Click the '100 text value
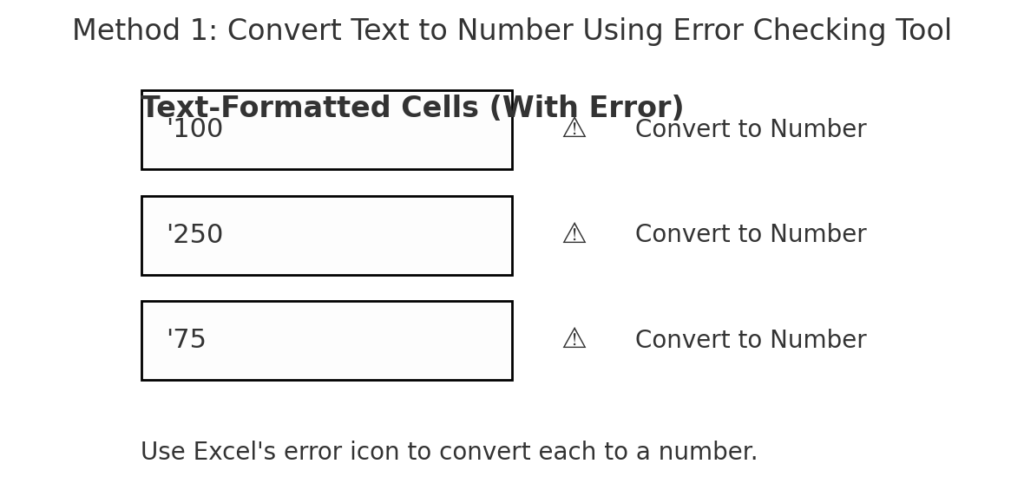1024x503 pixels. (195, 129)
